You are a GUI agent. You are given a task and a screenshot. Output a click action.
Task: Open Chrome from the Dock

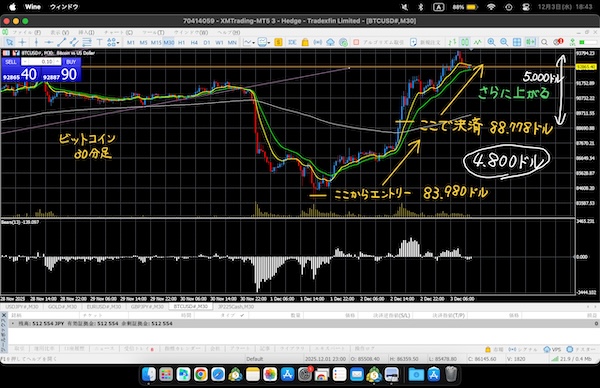201,374
